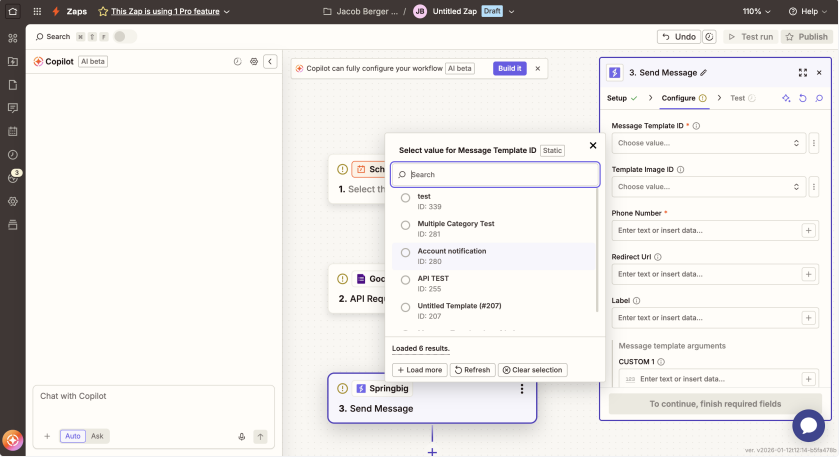
Task: Dismiss Copilot configure workflow banner
Action: click(538, 69)
